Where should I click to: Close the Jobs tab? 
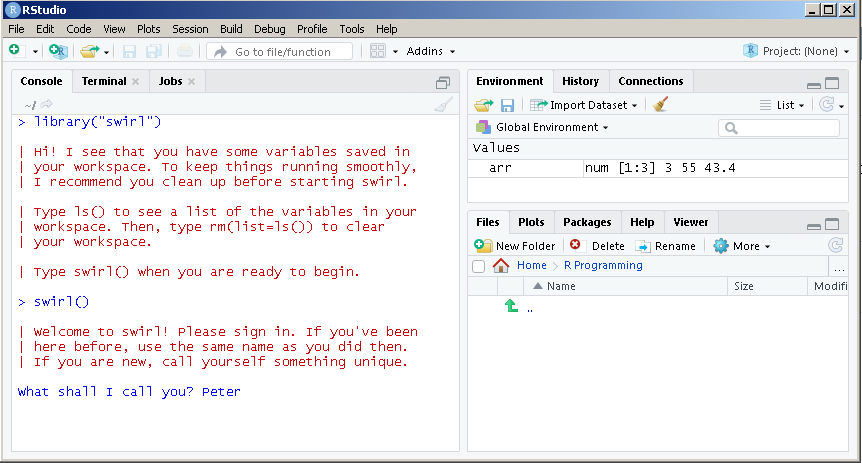pos(191,81)
